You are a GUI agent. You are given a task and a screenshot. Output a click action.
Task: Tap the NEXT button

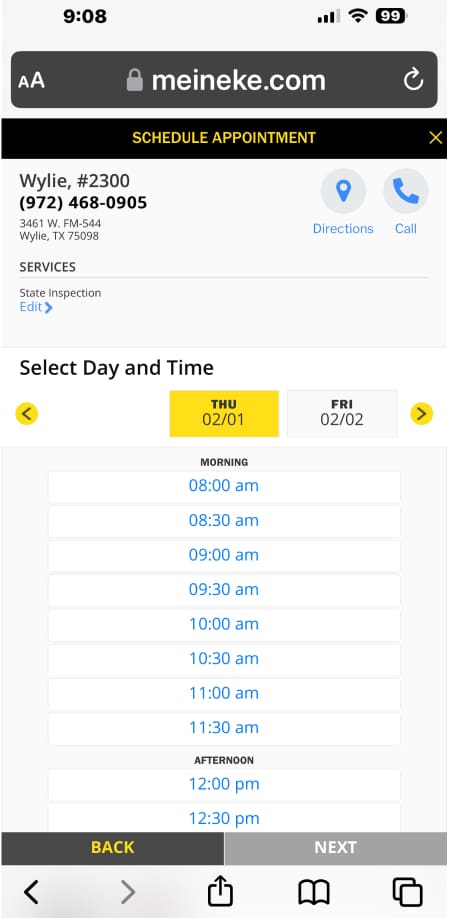(336, 848)
